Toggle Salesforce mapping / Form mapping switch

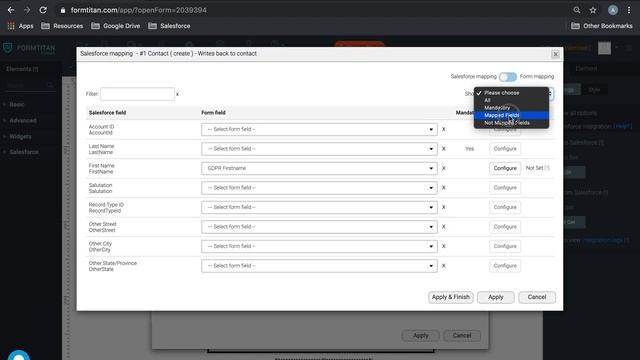508,77
